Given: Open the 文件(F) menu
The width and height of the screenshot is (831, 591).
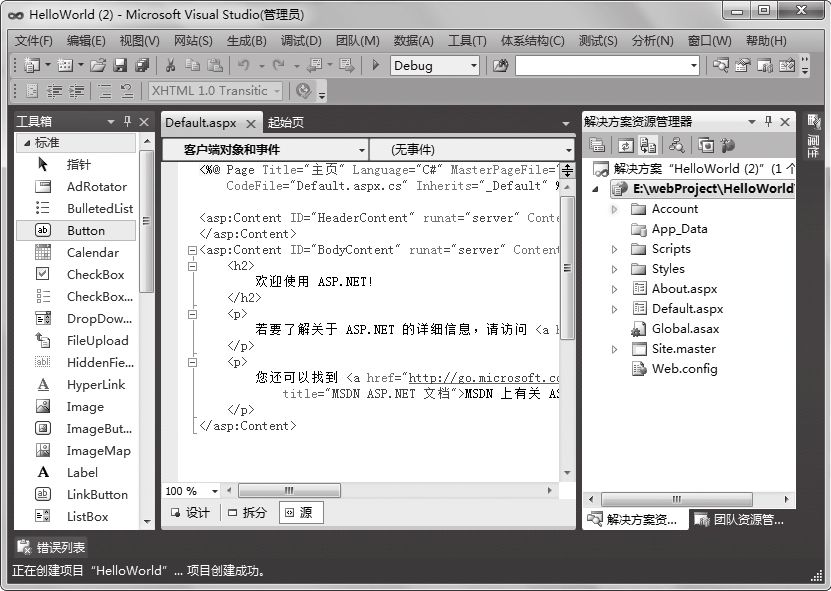Looking at the screenshot, I should (x=33, y=41).
